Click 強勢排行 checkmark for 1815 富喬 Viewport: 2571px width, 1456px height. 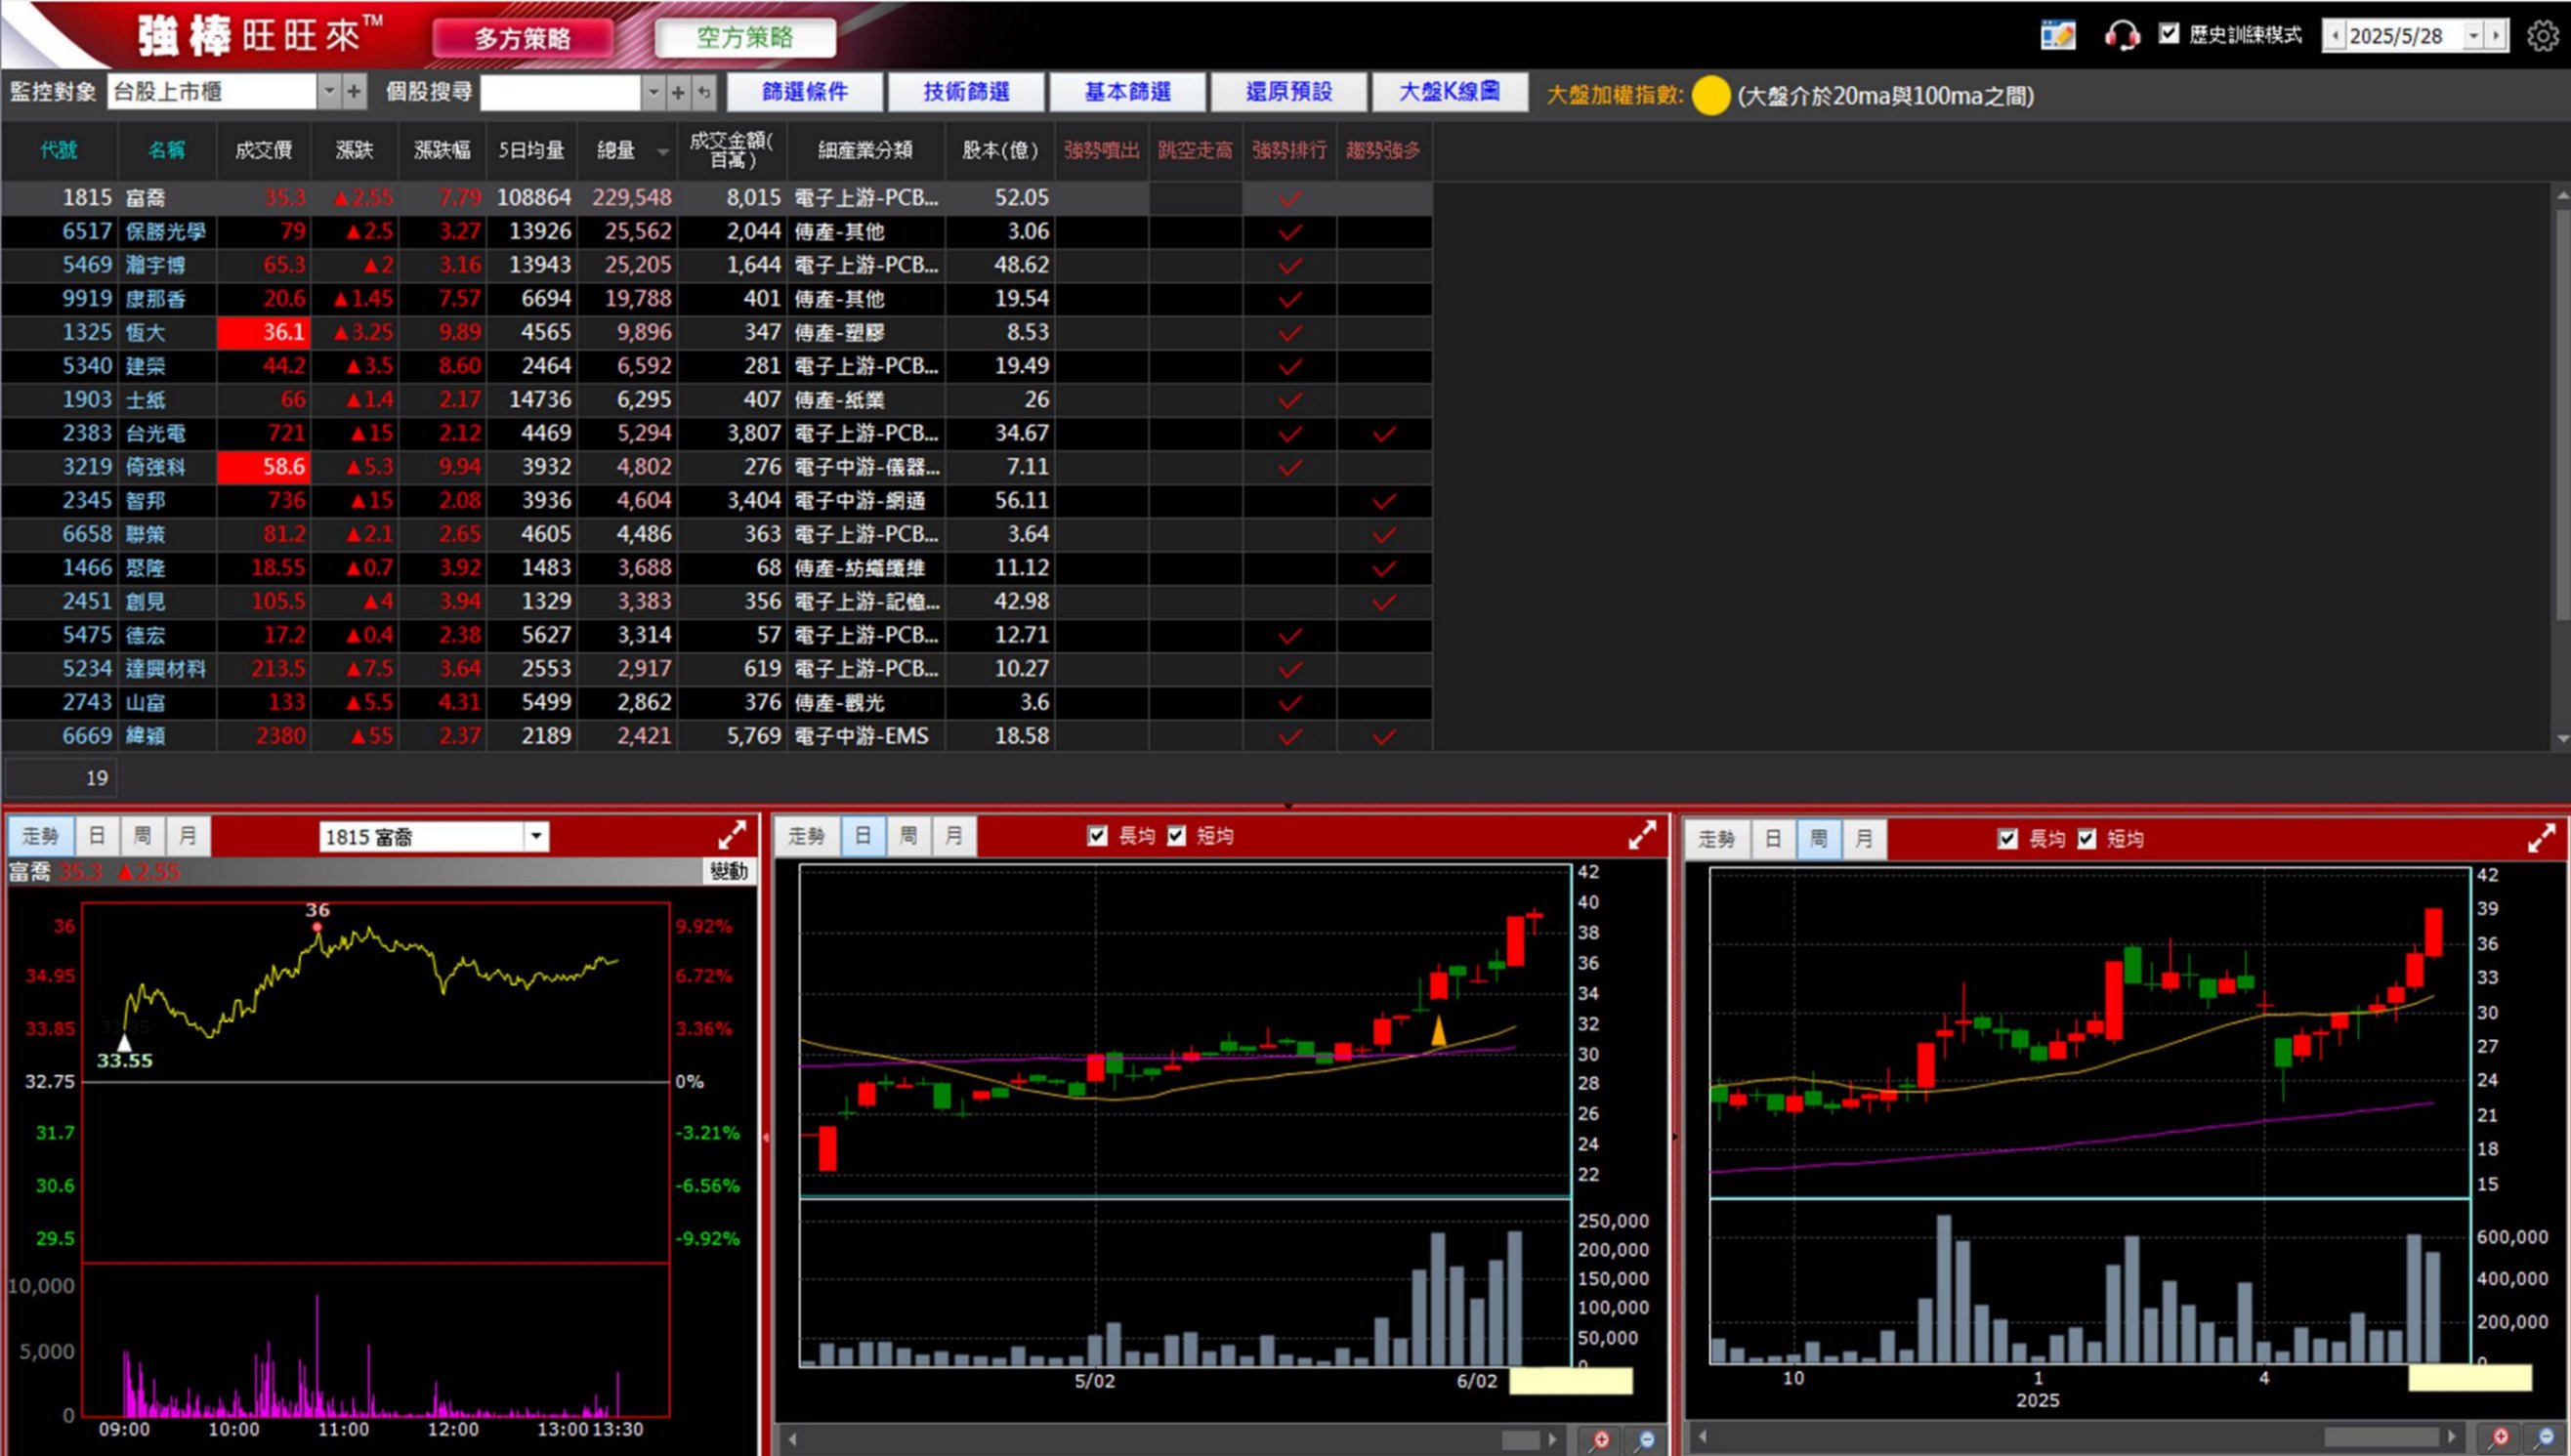point(1290,198)
